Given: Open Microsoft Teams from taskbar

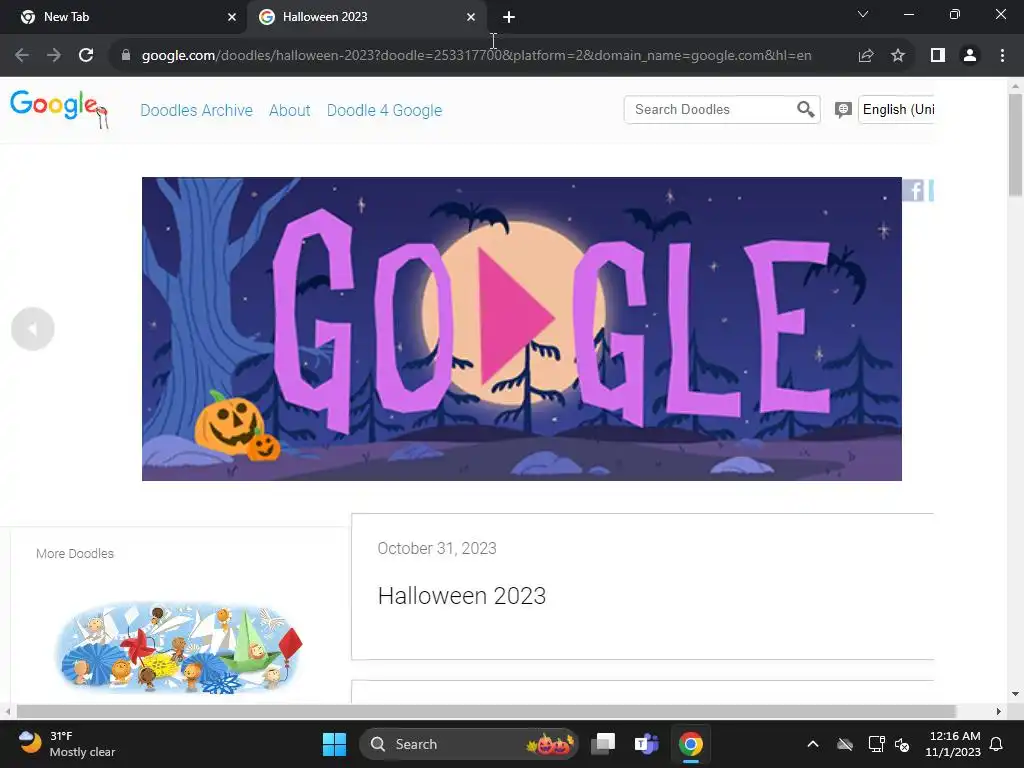Looking at the screenshot, I should coord(647,744).
